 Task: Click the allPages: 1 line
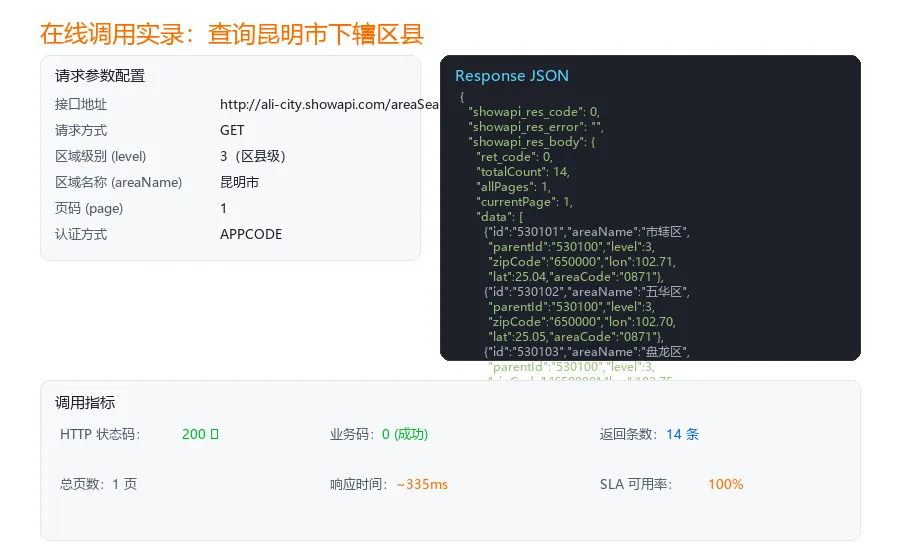coord(513,186)
